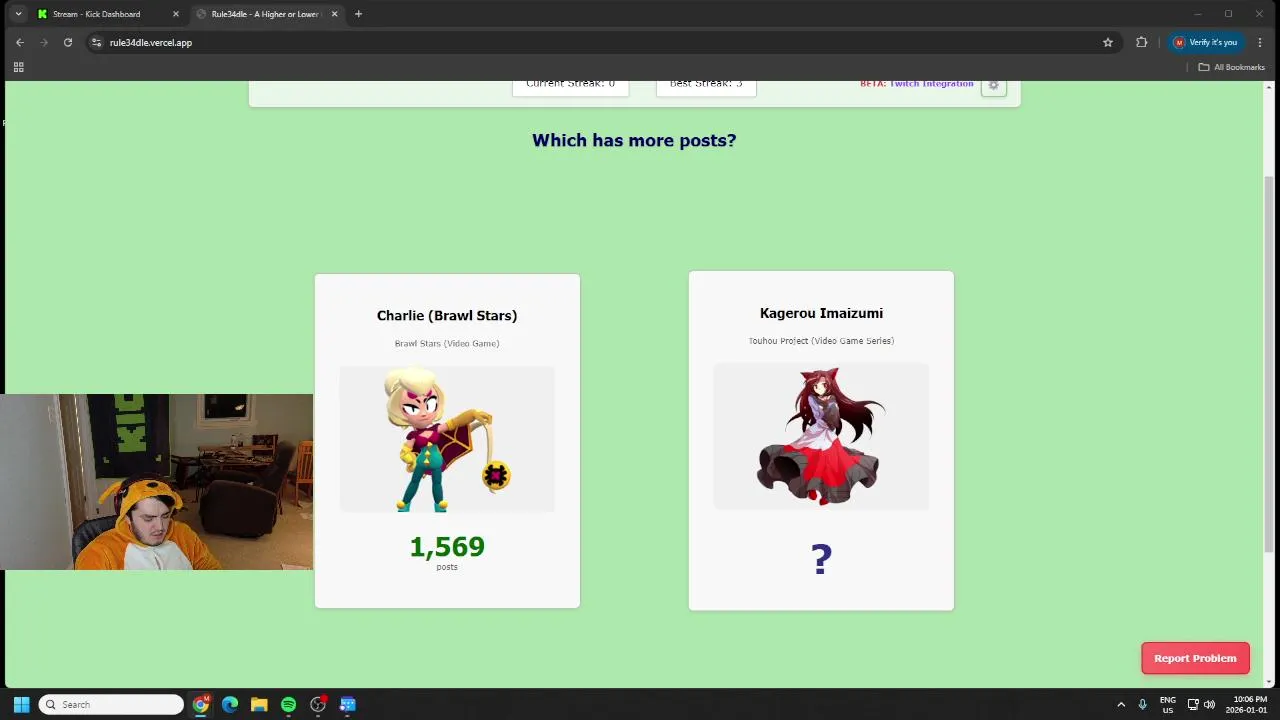Close the Rule34dle tab

point(334,14)
